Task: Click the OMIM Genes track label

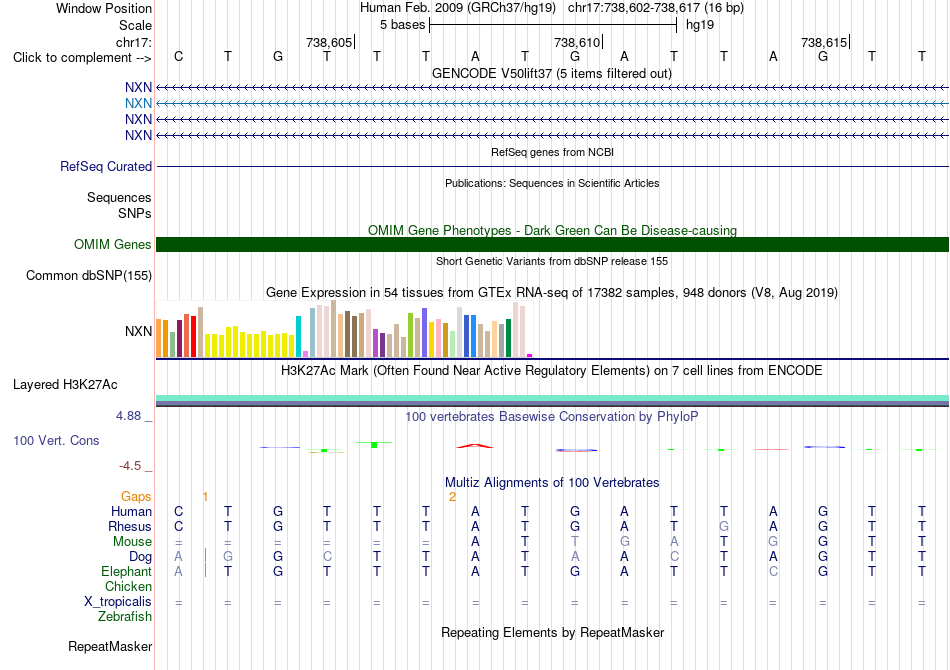Action: pos(112,245)
